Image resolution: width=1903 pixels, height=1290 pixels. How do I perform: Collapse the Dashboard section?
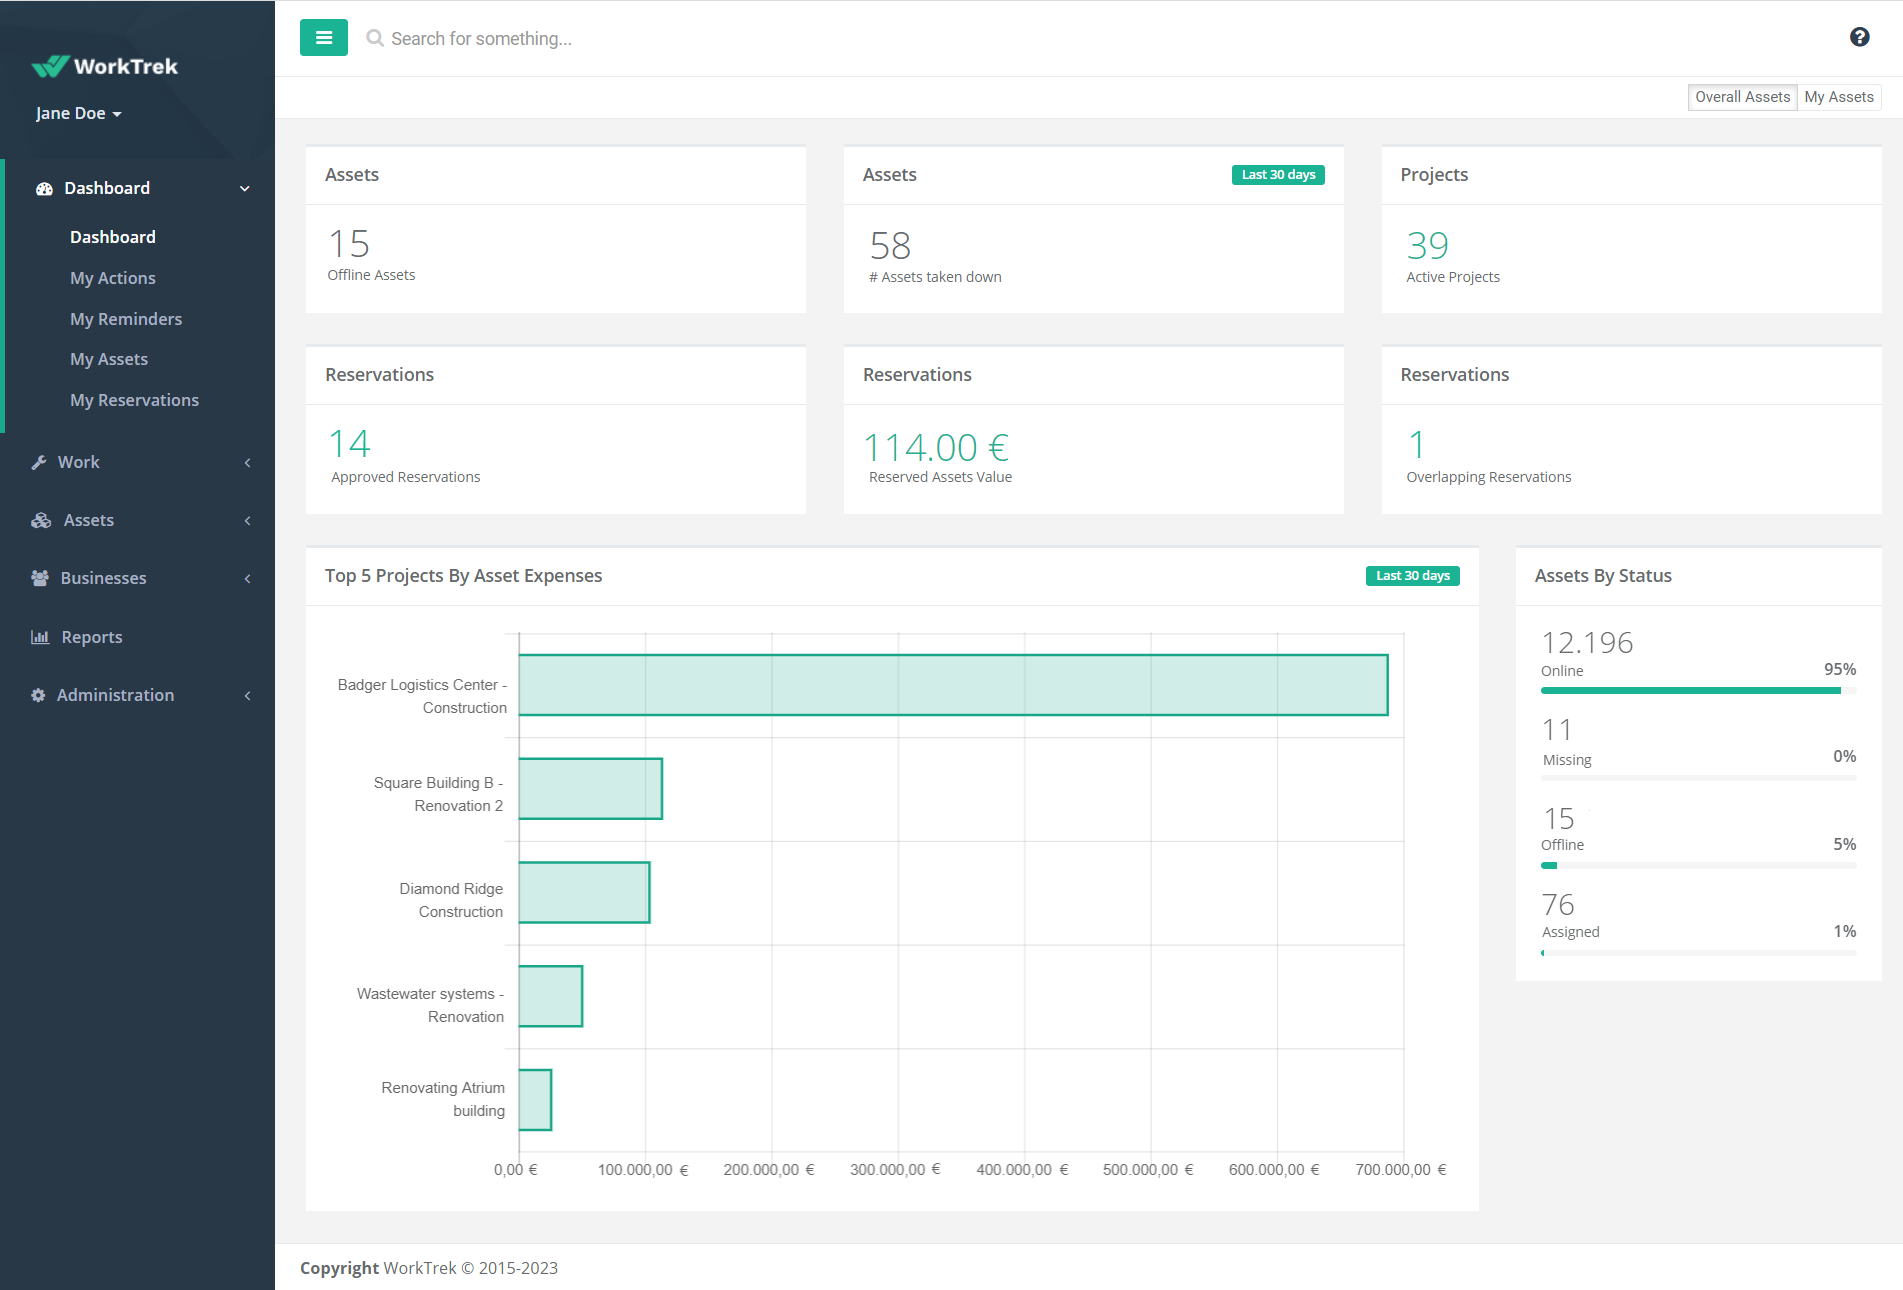(244, 188)
